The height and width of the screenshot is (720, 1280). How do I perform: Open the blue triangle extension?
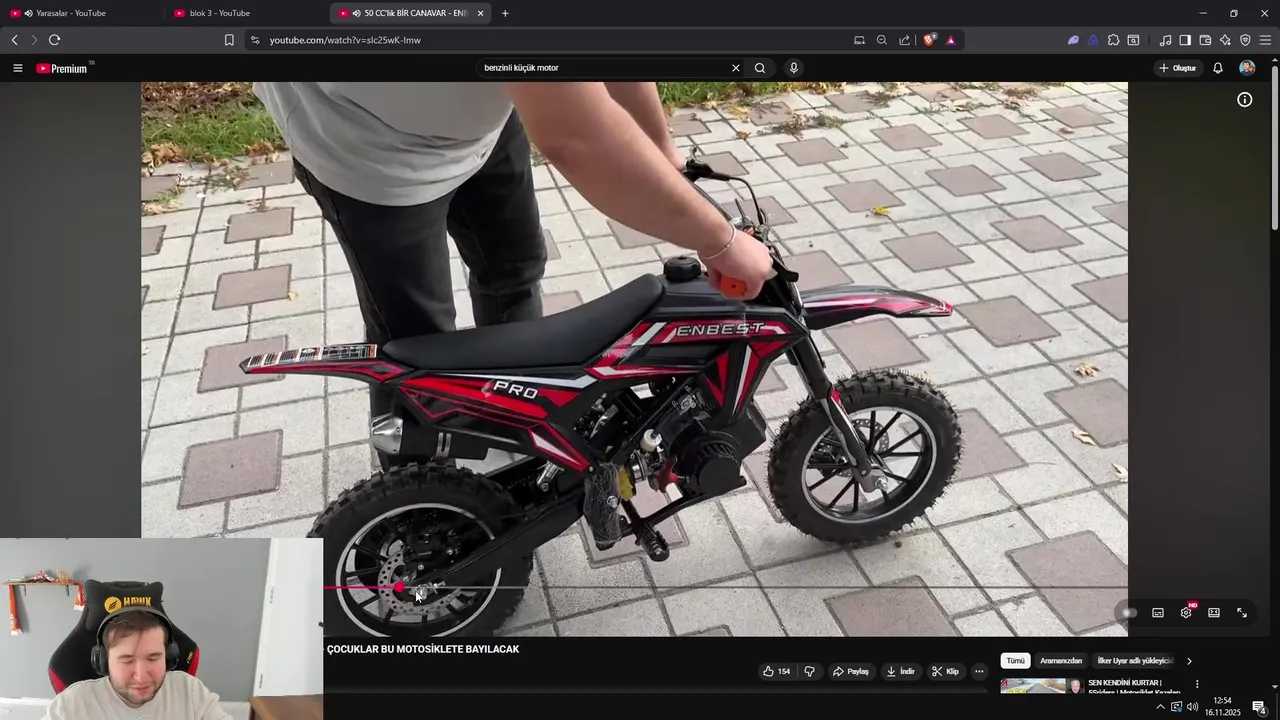pos(1093,40)
